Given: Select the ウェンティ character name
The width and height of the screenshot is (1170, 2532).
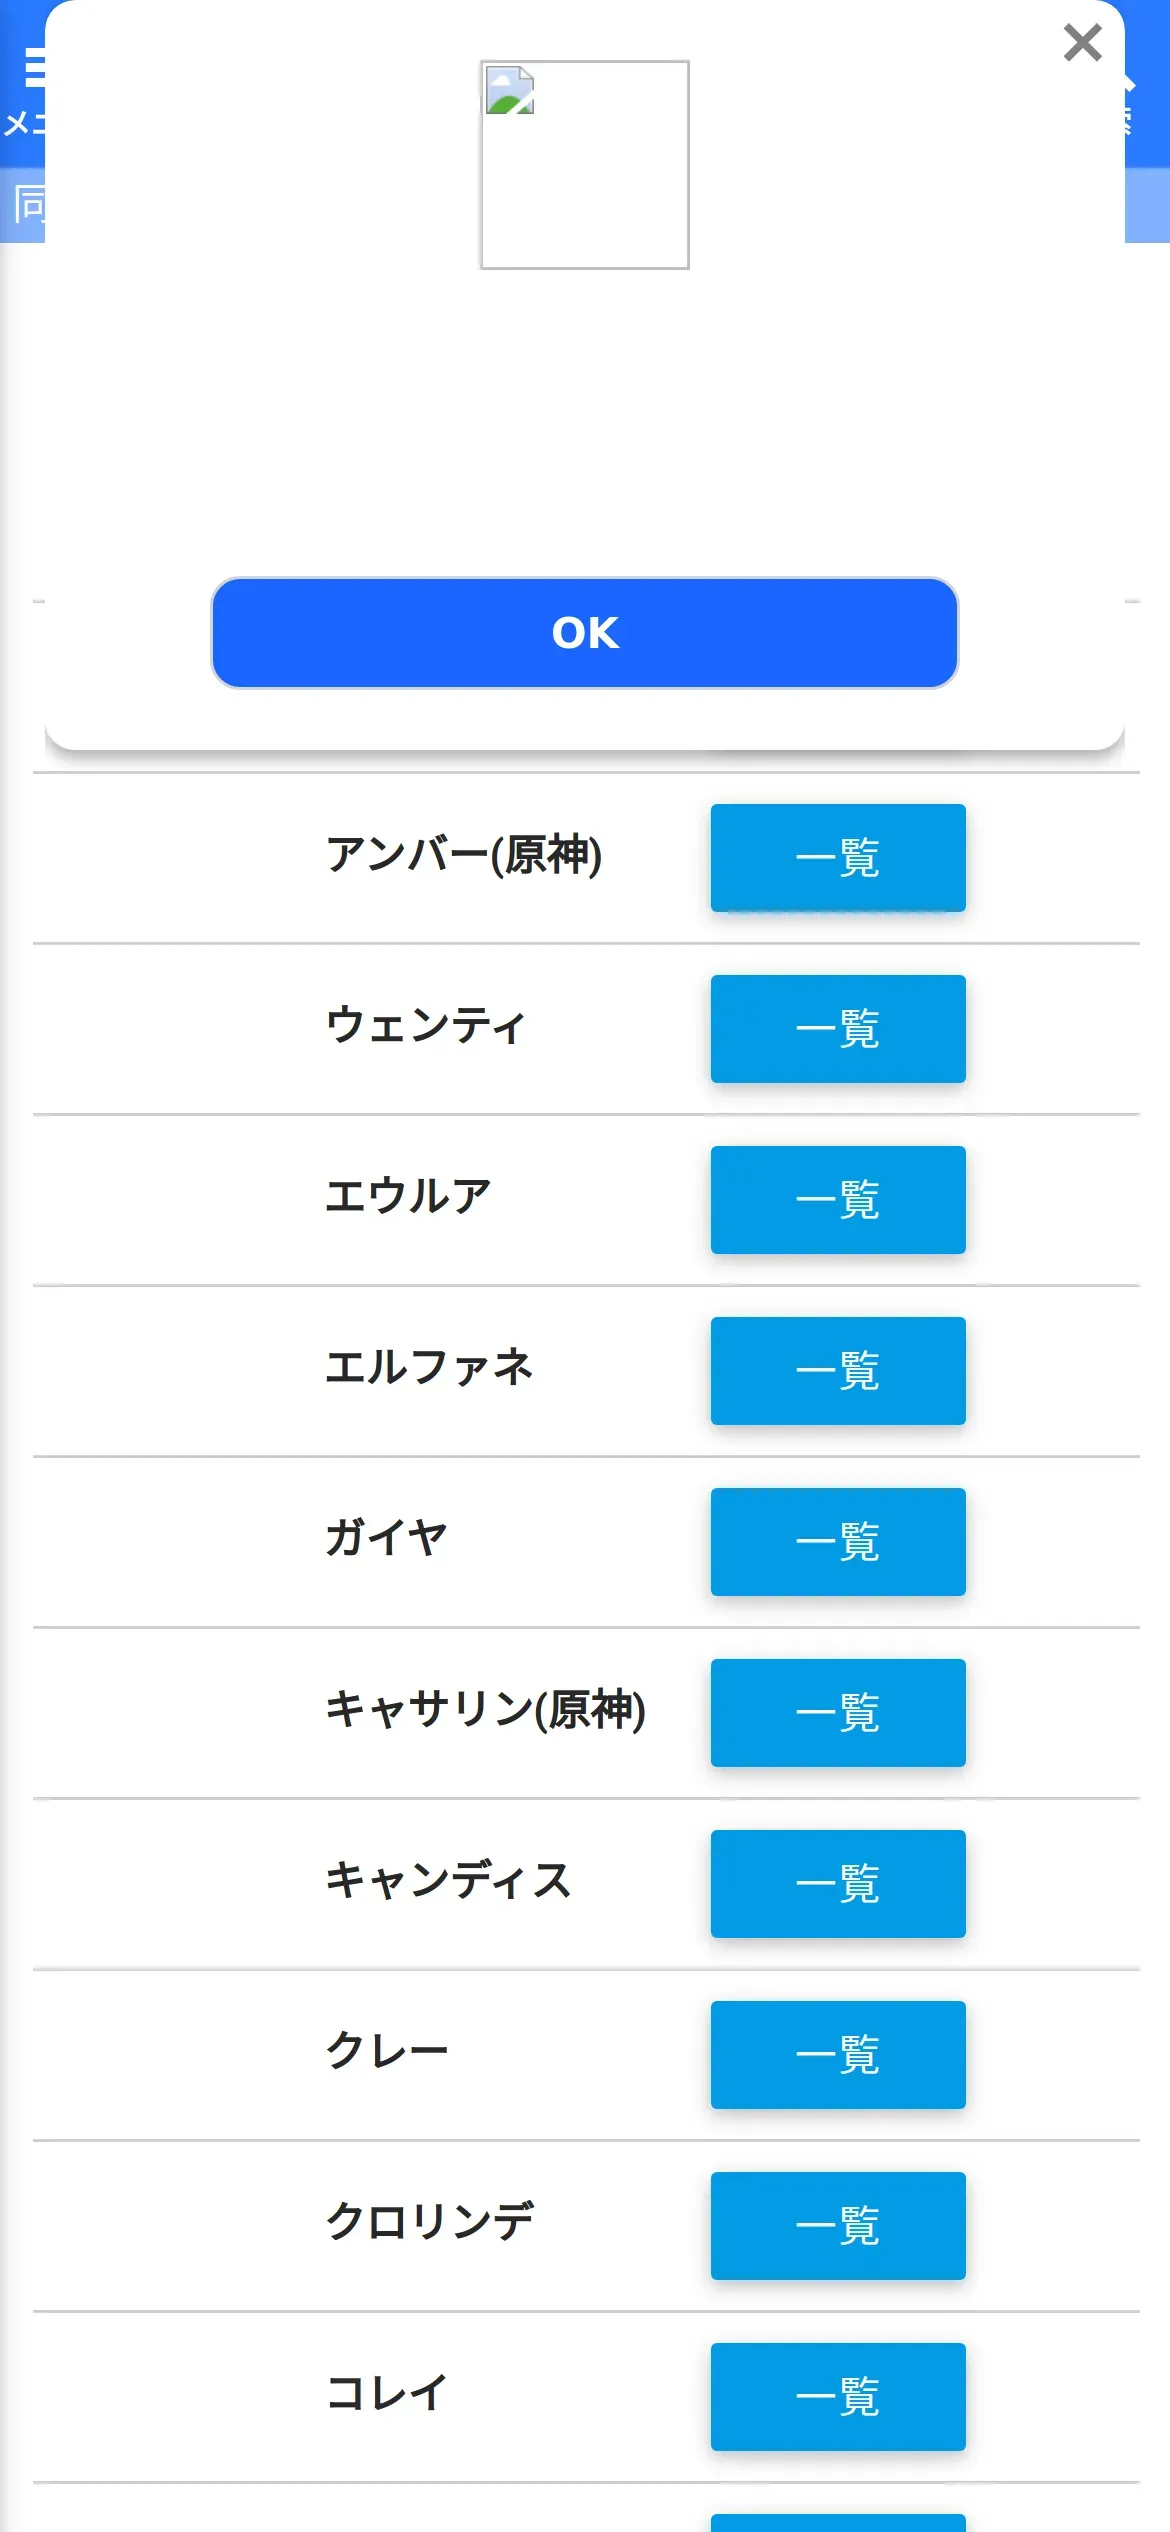Looking at the screenshot, I should coord(426,1026).
